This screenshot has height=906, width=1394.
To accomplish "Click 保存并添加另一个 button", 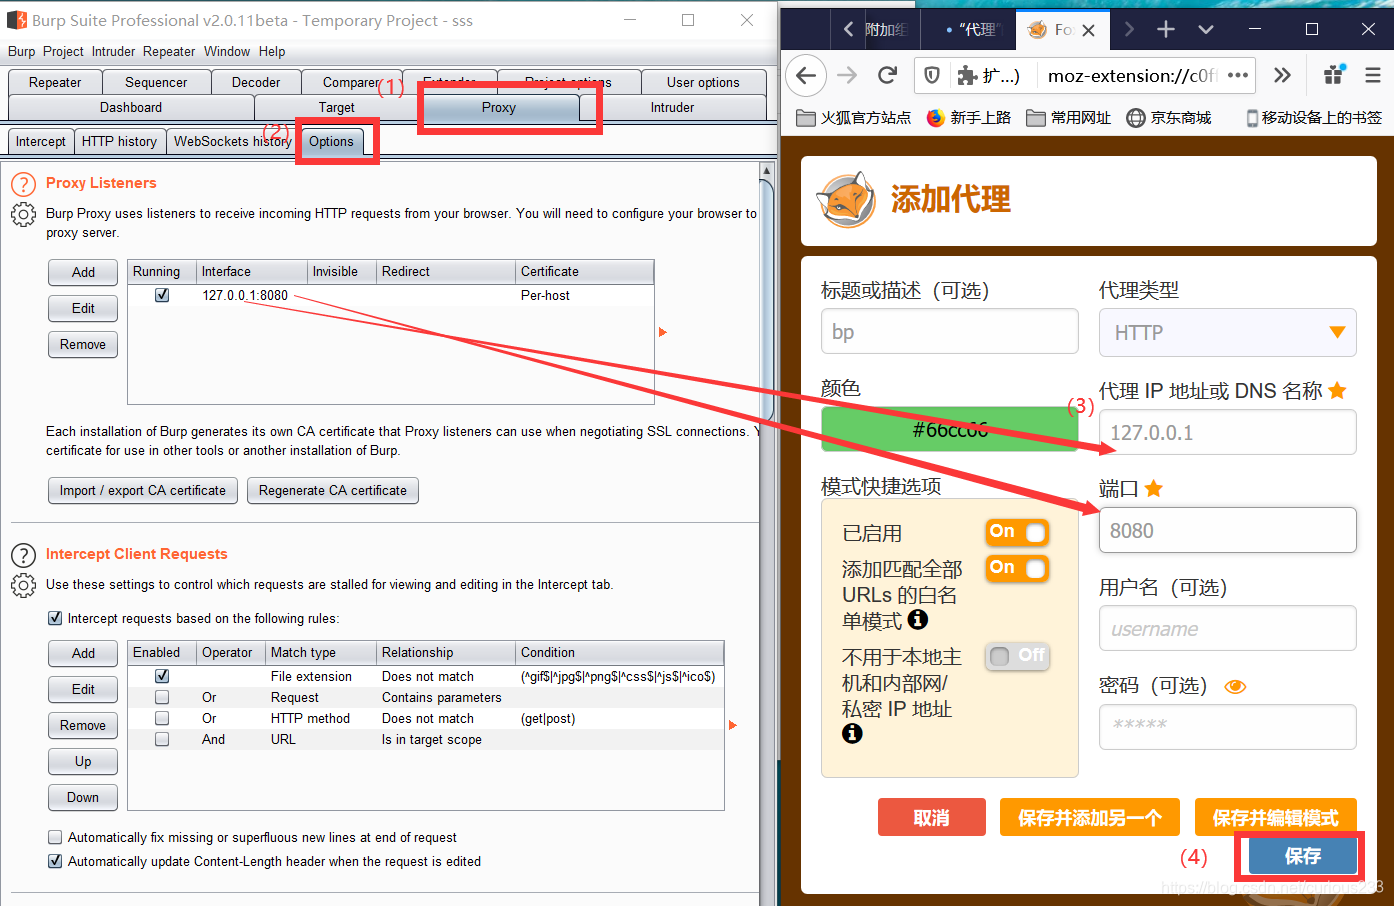I will [1090, 817].
